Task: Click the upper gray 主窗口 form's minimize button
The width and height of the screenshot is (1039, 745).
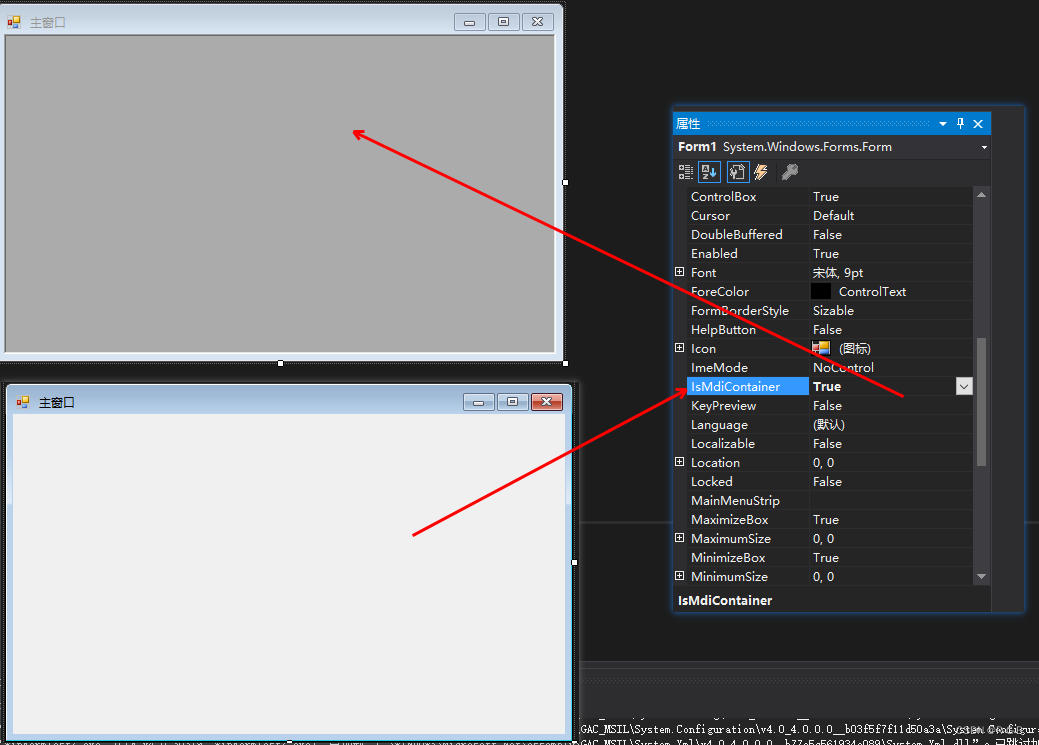Action: [x=470, y=22]
